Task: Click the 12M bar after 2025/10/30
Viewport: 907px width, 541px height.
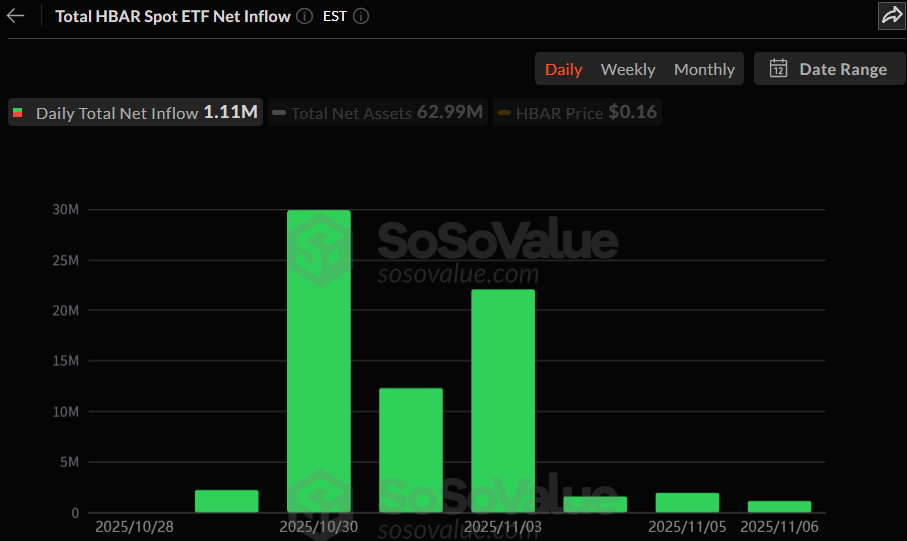Action: coord(411,450)
